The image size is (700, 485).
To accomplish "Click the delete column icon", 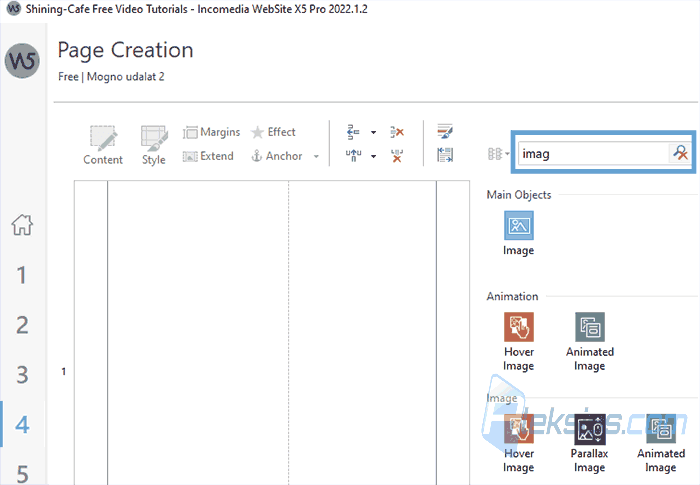I will [x=397, y=156].
